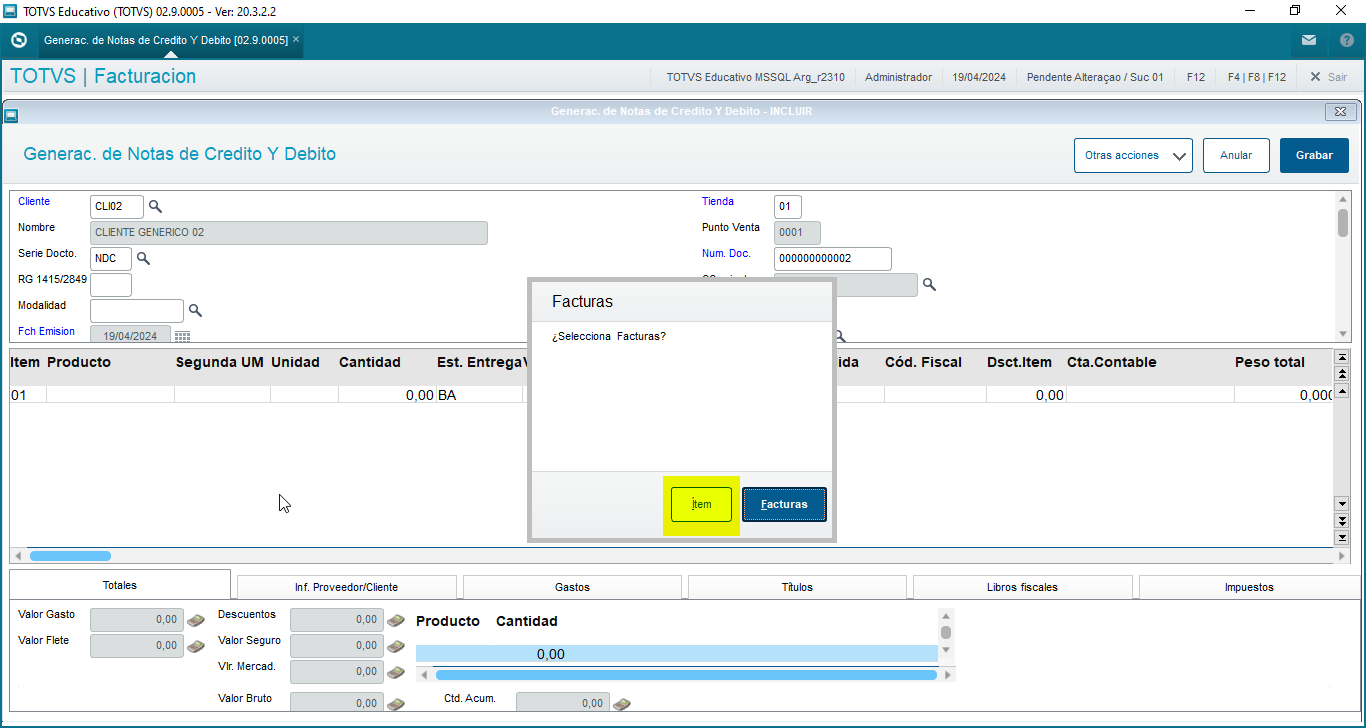
Task: Open search lookup next to Modalidad field
Action: pos(195,310)
